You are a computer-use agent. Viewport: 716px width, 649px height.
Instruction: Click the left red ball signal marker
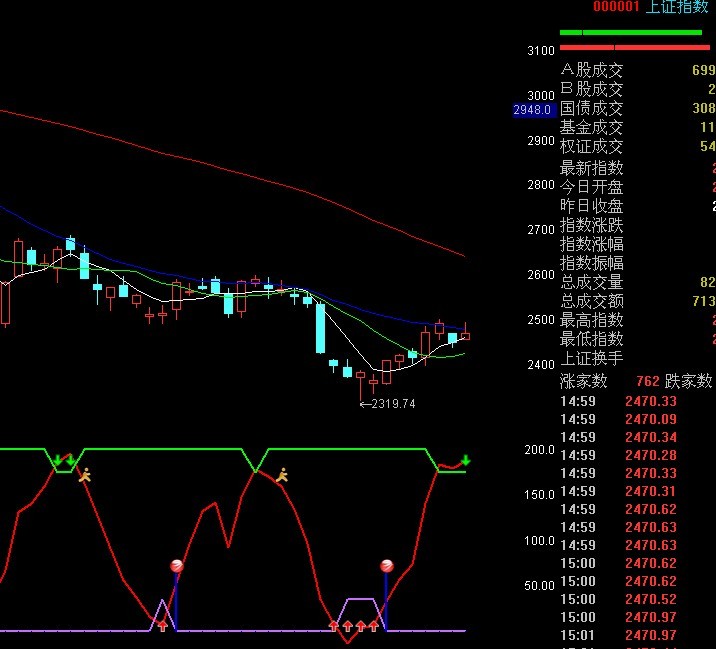[x=177, y=566]
